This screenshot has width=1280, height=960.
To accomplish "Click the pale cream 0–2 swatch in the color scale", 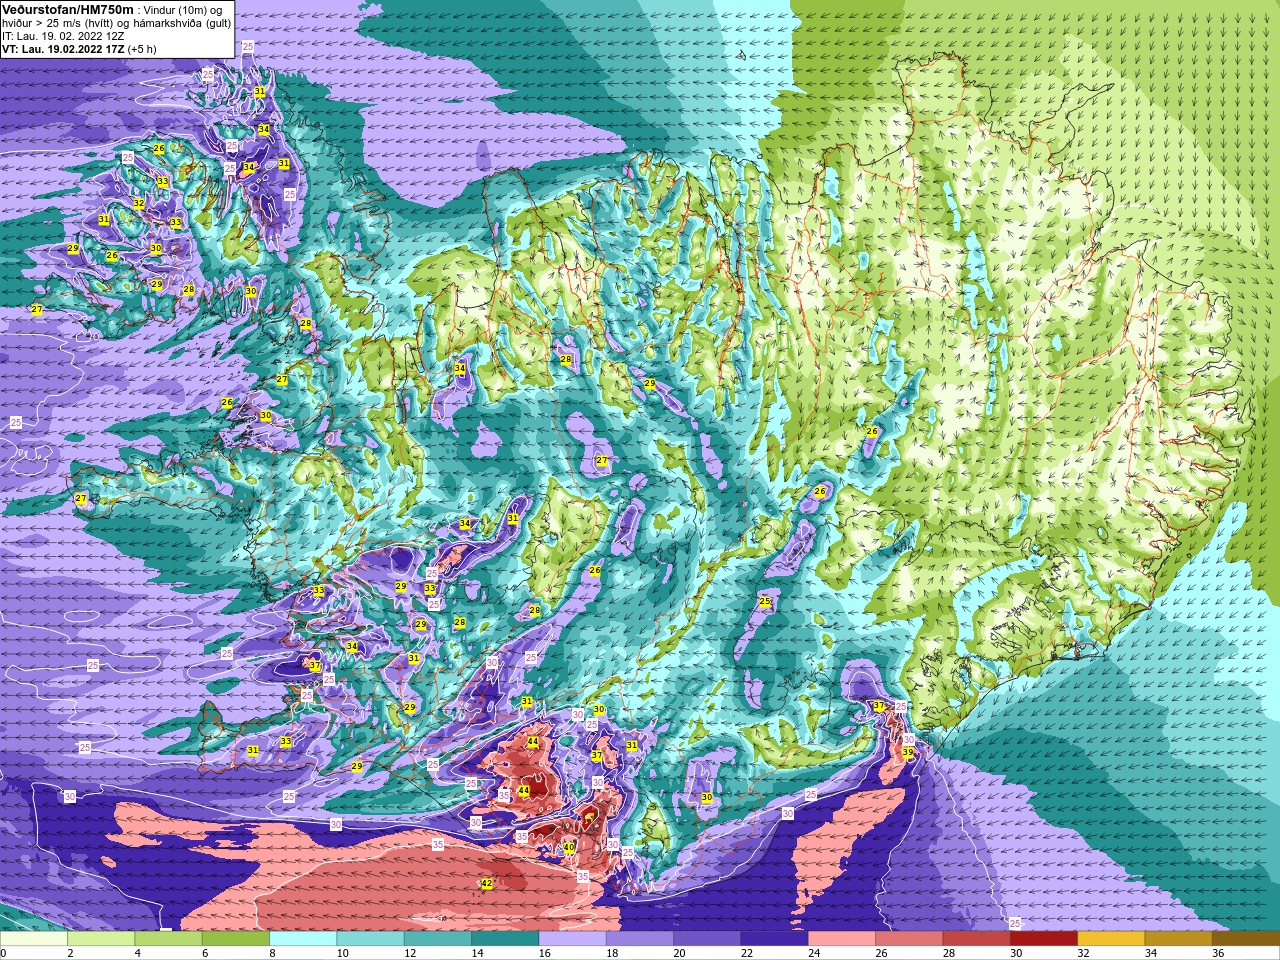I will click(x=34, y=939).
